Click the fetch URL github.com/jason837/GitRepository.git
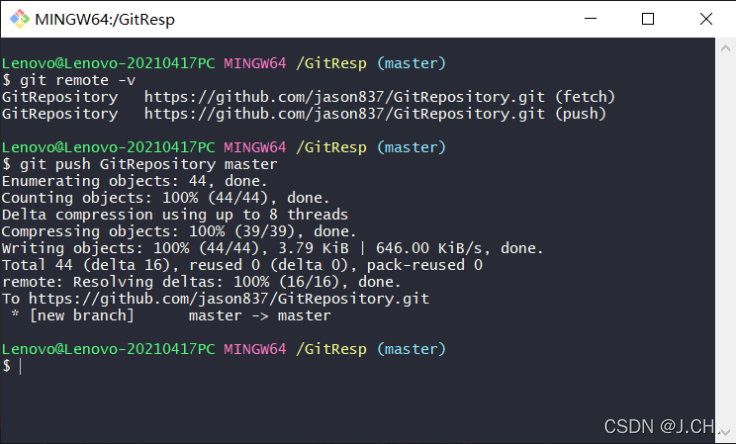 tap(345, 97)
